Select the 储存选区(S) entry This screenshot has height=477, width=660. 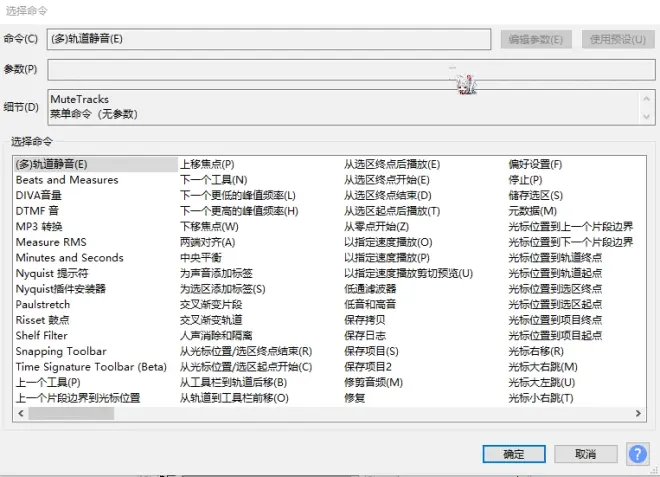point(535,195)
